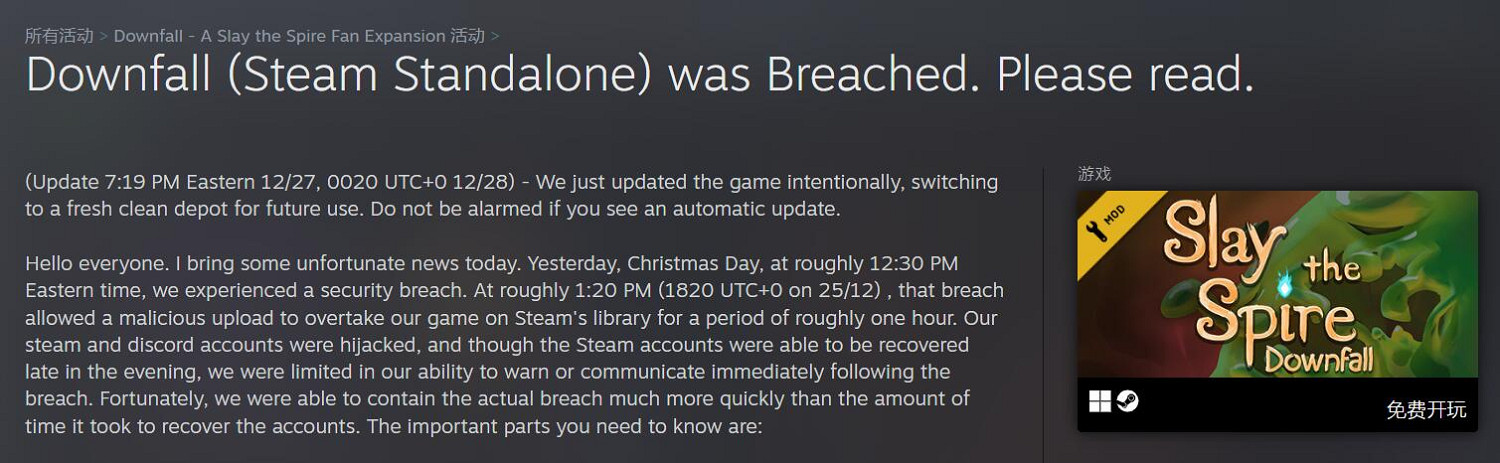Click the '0020 UTC+0 12/28' timestamp text
The image size is (1500, 463).
[x=419, y=182]
